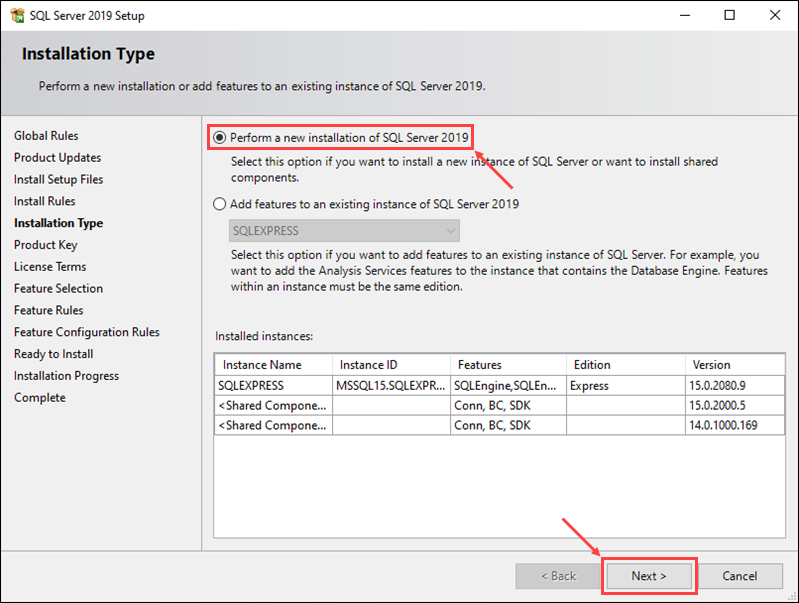Close the SQL Server 2019 Setup window
Viewport: 799px width, 603px height.
775,15
